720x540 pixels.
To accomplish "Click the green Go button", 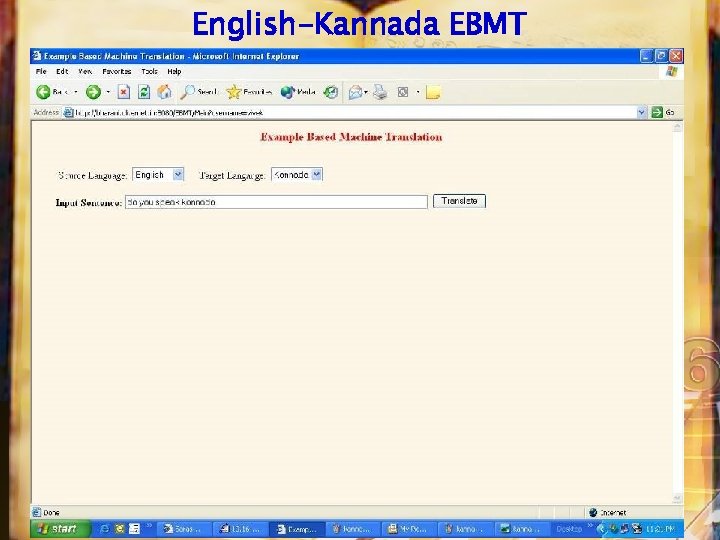I will 663,112.
